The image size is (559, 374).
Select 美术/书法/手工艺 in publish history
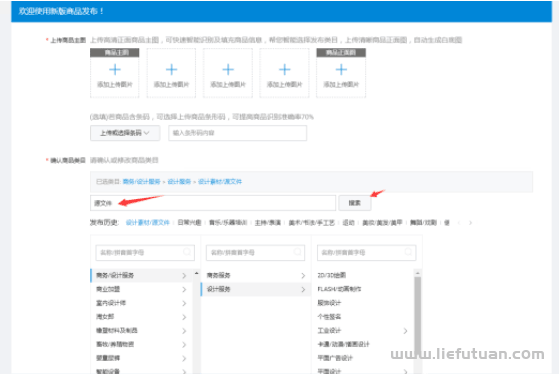click(312, 222)
